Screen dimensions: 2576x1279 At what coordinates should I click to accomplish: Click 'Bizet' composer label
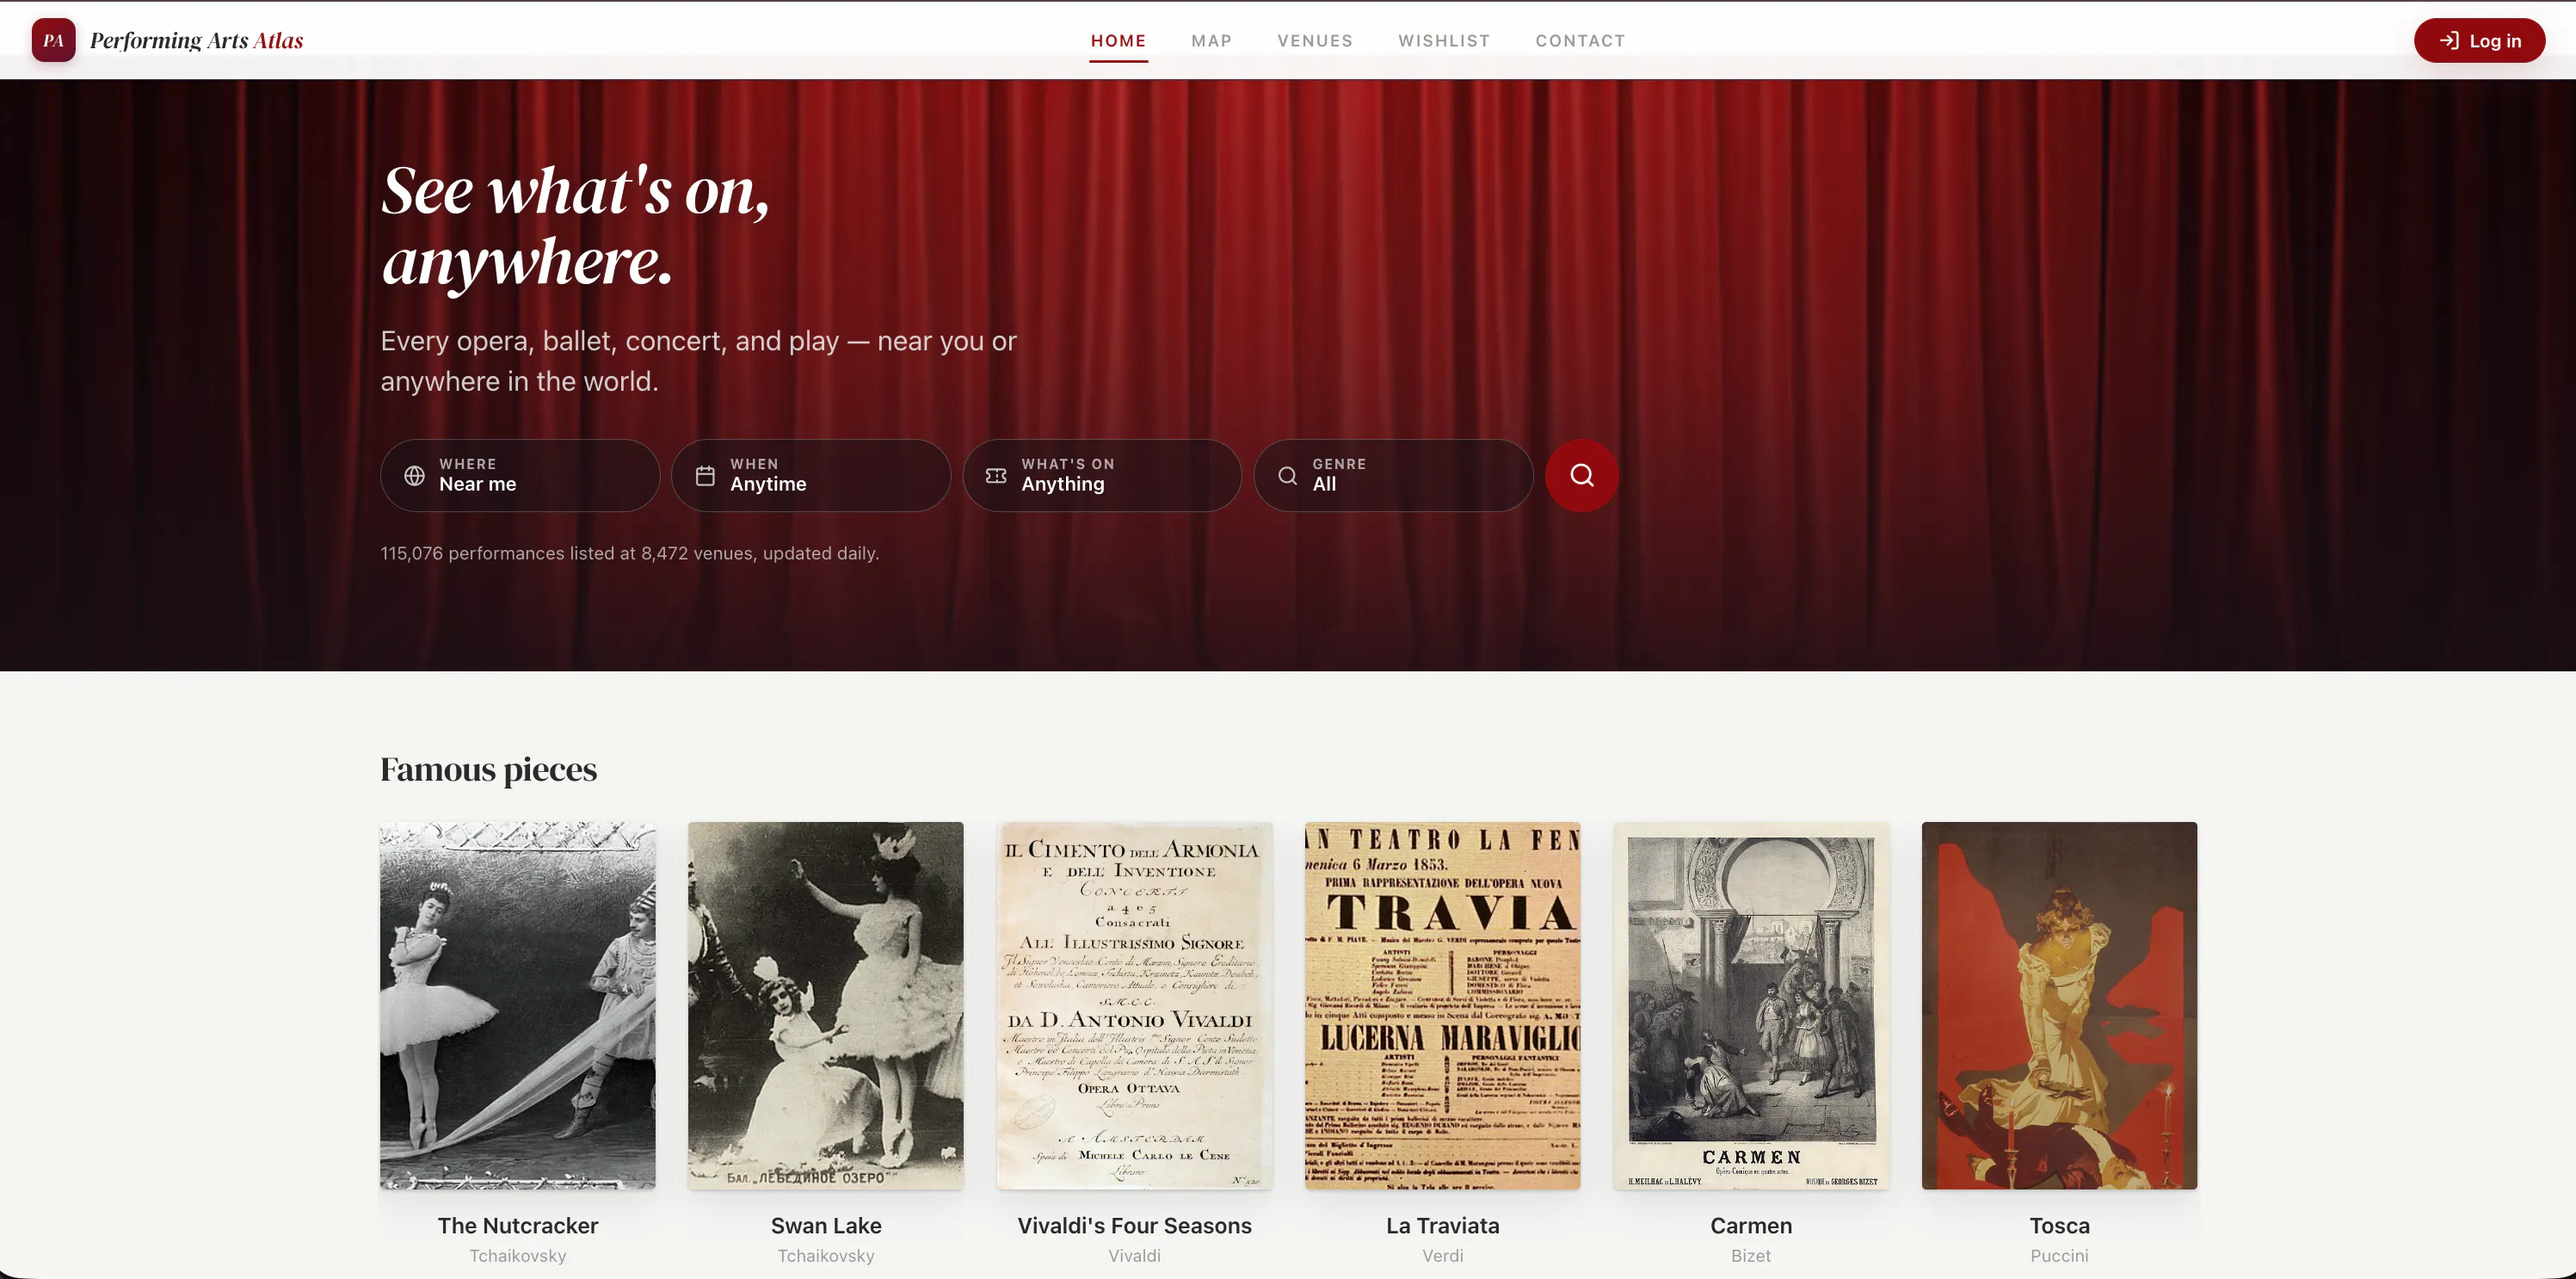coord(1751,1255)
